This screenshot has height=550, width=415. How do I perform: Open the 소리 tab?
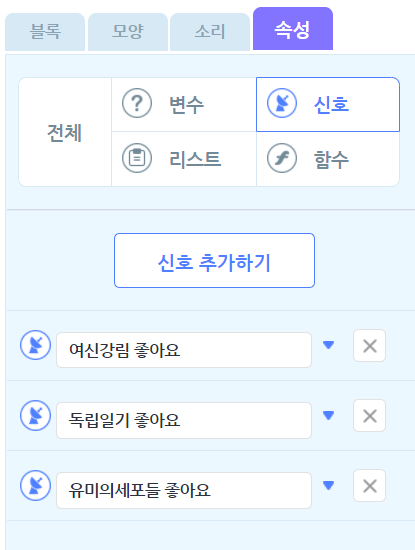coord(210,32)
